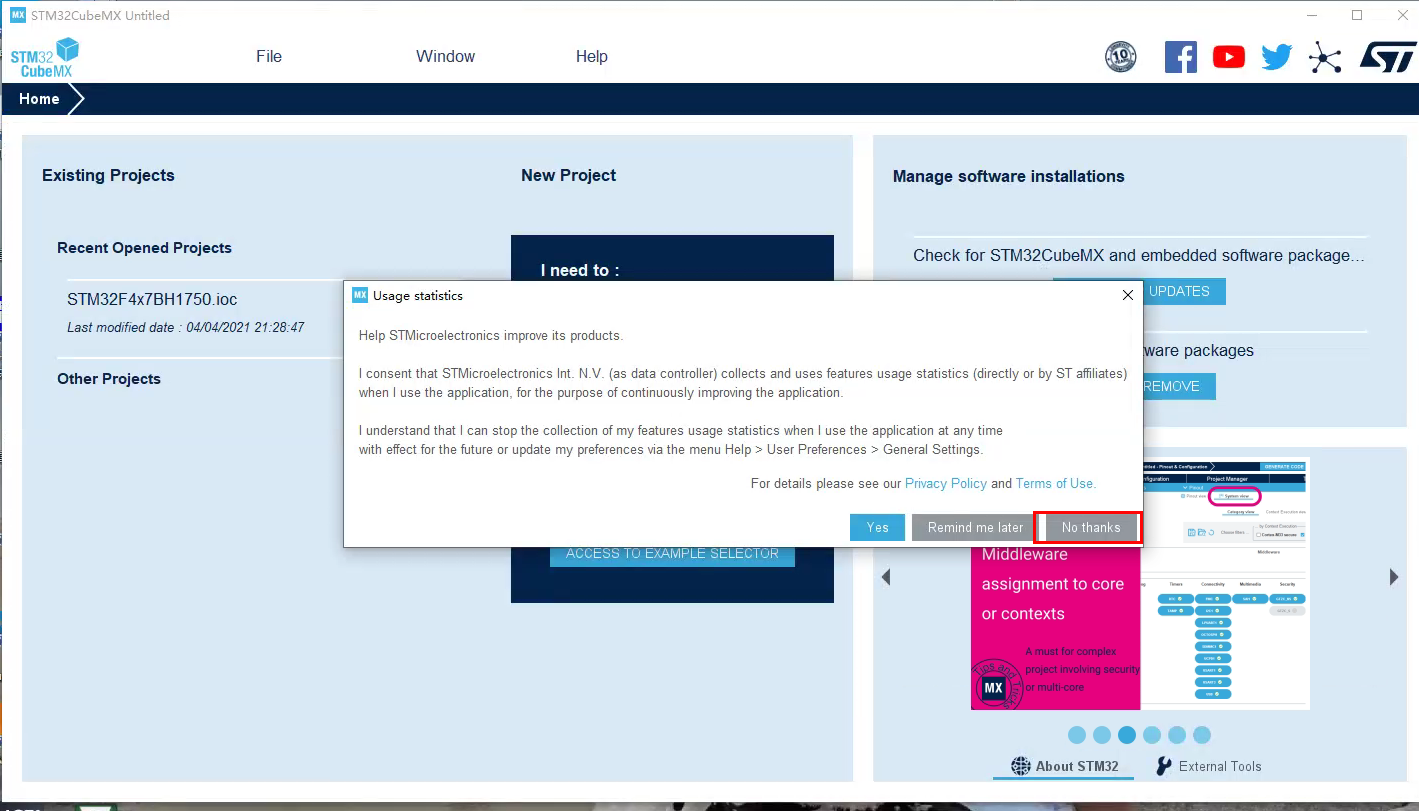Open the Facebook icon
Viewport: 1419px width, 811px height.
[x=1181, y=57]
